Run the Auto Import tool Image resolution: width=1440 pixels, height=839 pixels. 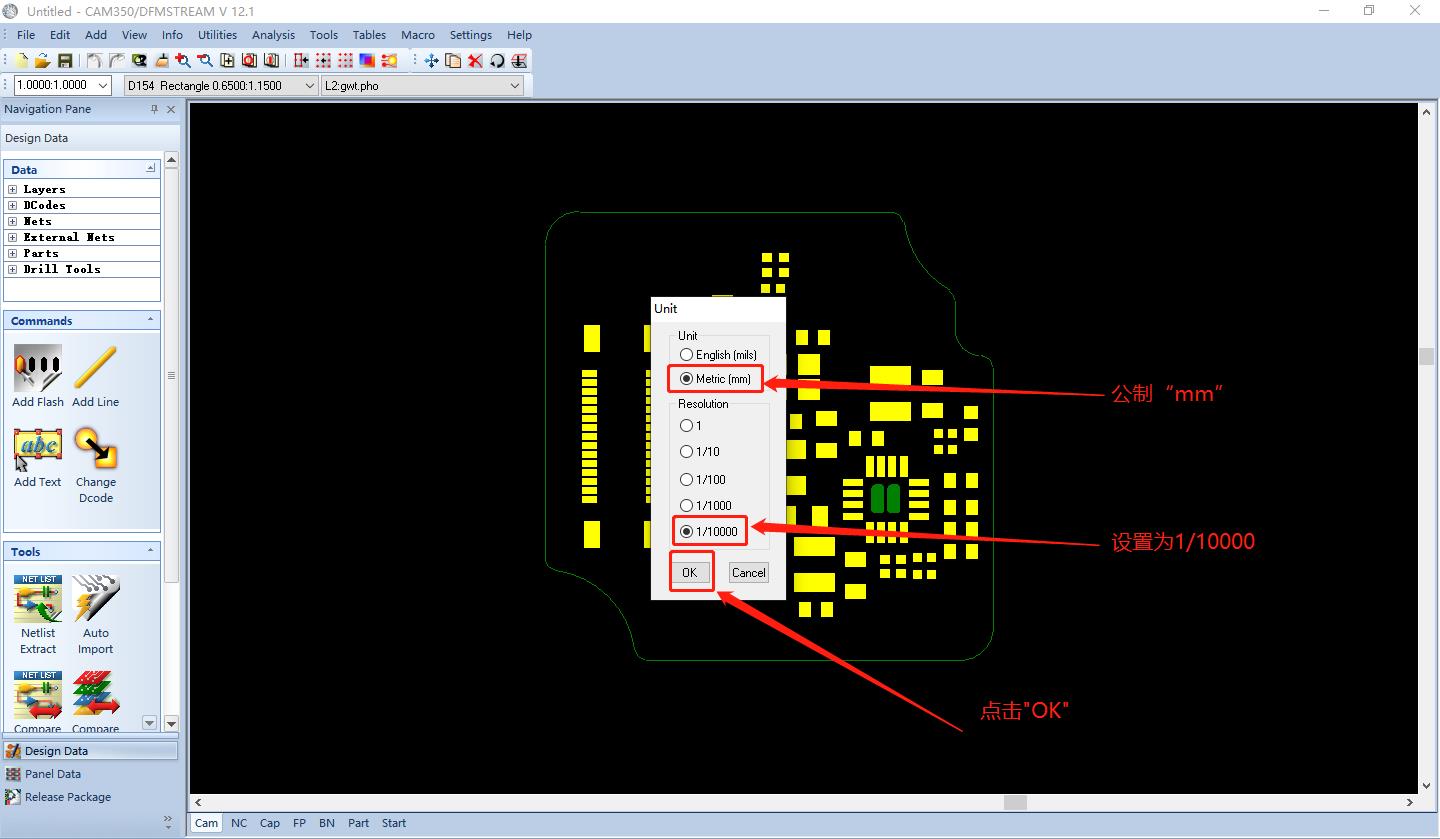(96, 600)
